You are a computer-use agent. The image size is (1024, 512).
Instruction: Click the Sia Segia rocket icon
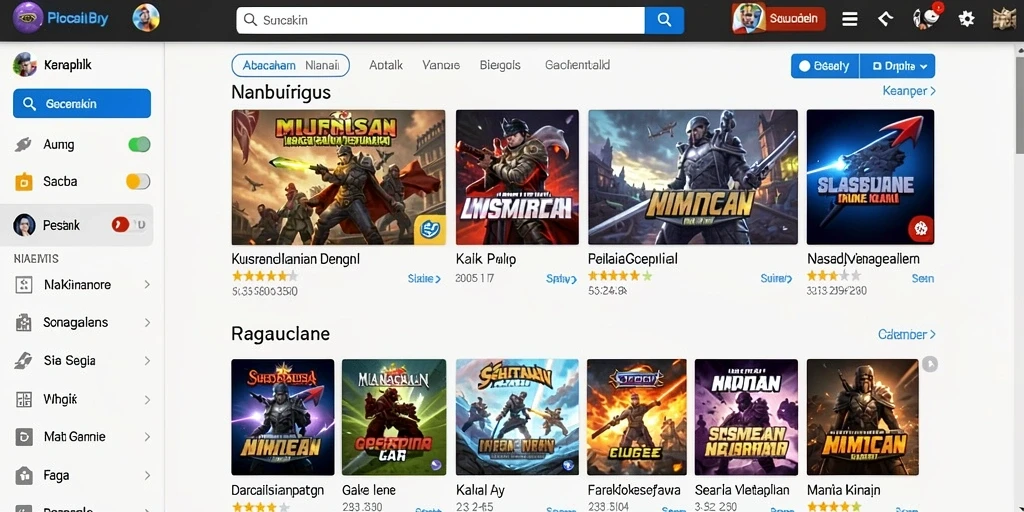tap(24, 360)
